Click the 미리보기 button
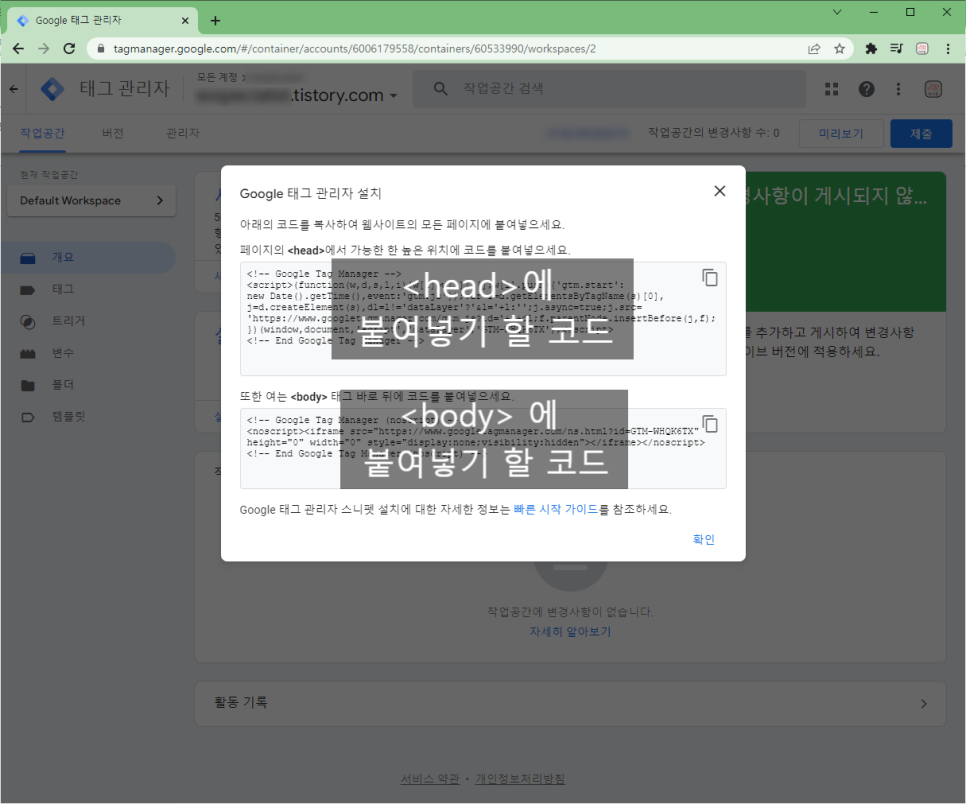 pyautogui.click(x=841, y=134)
